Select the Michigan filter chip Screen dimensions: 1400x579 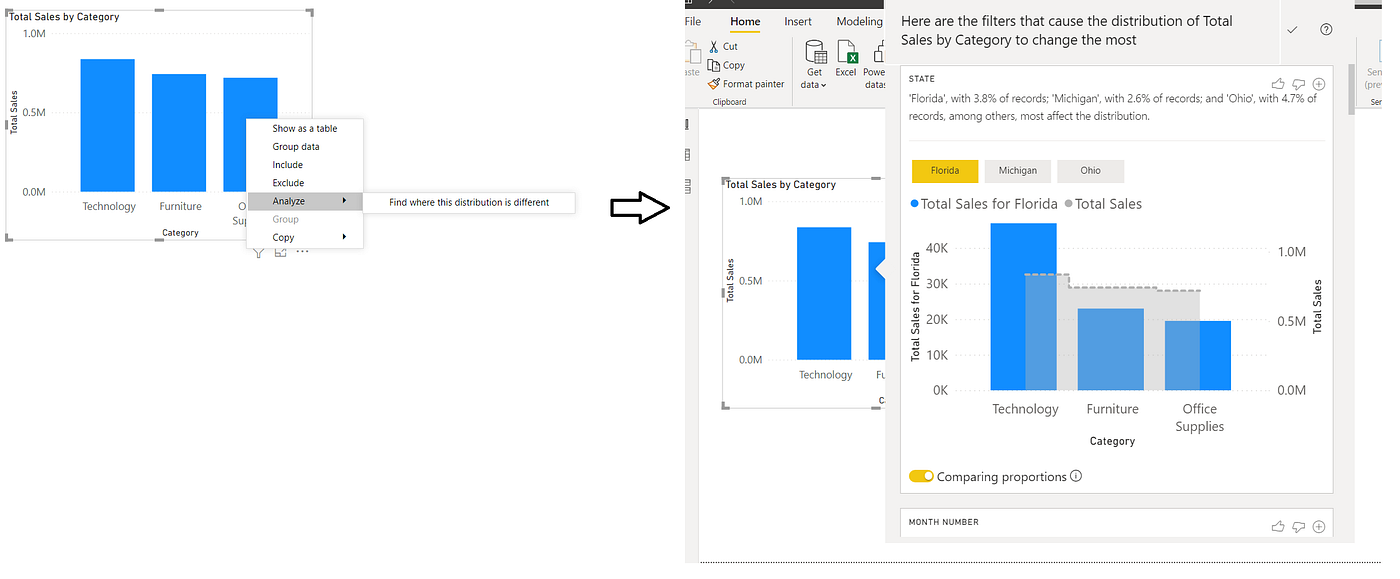coord(1017,170)
